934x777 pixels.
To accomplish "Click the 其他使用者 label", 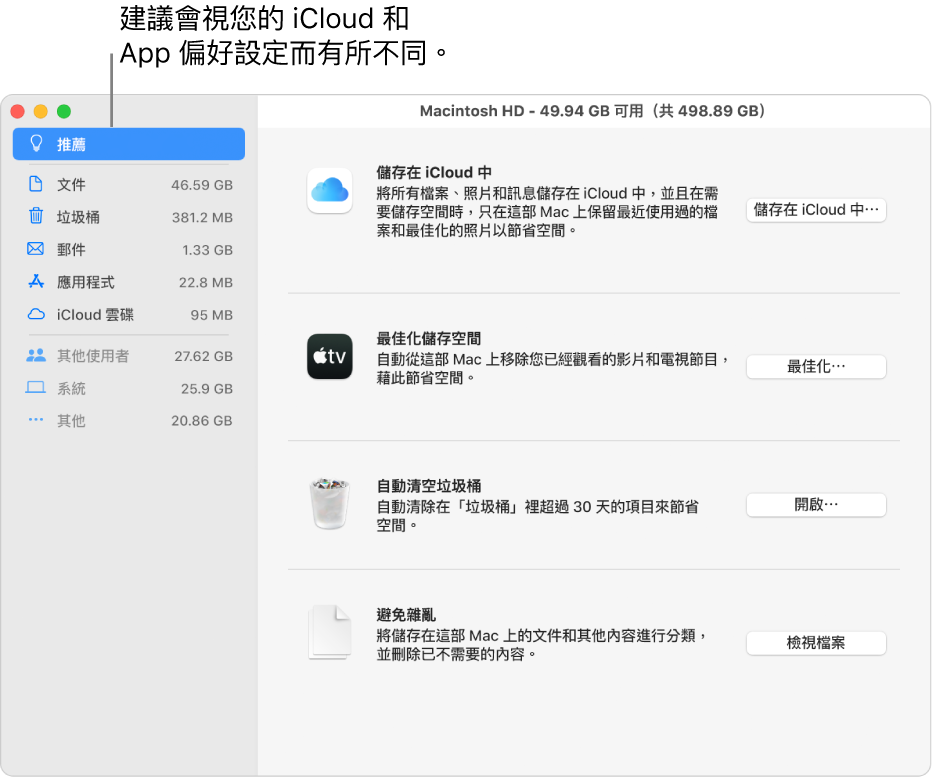I will click(93, 356).
